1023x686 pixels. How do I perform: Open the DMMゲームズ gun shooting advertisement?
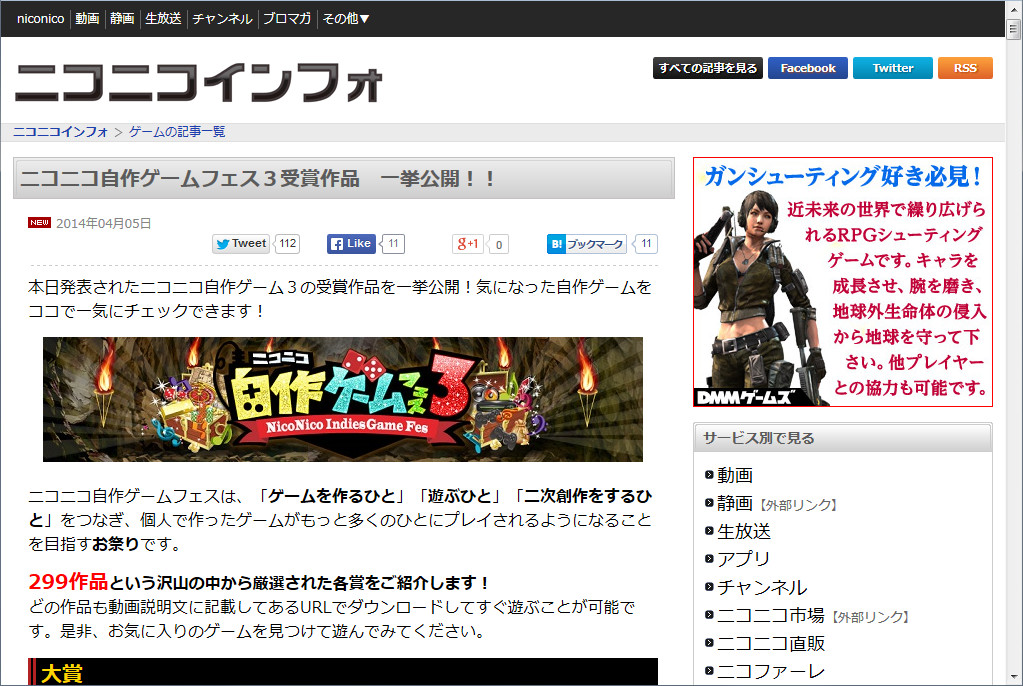coord(843,282)
